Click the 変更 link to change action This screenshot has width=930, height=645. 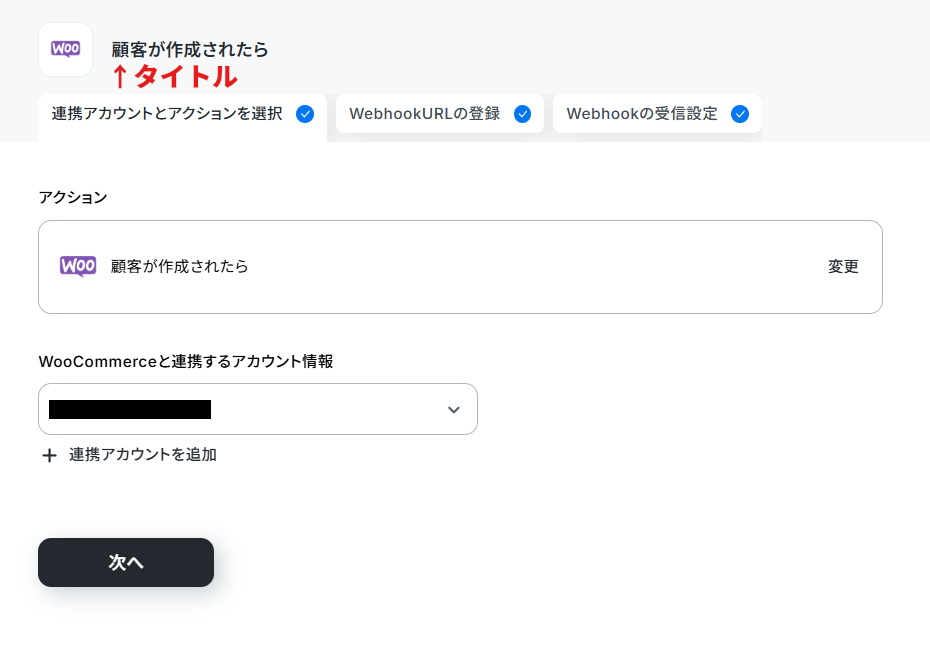[843, 266]
